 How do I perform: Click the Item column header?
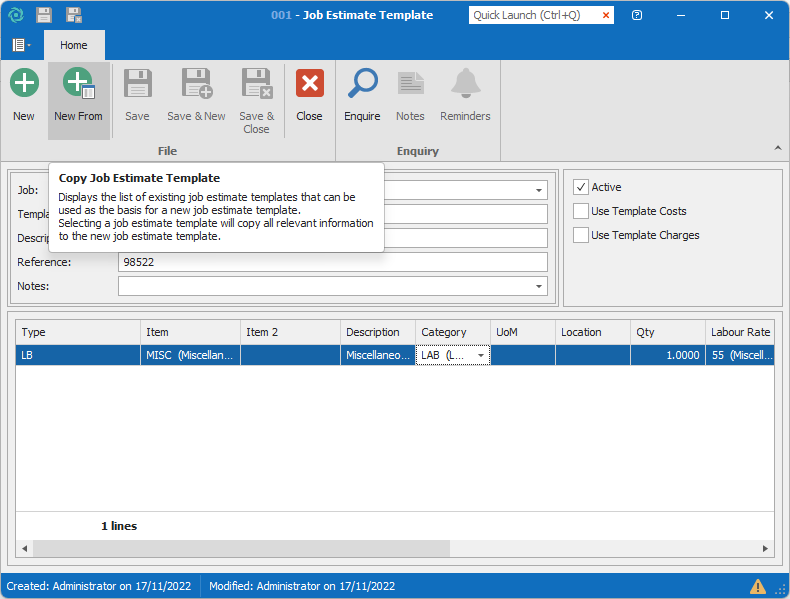click(x=190, y=332)
